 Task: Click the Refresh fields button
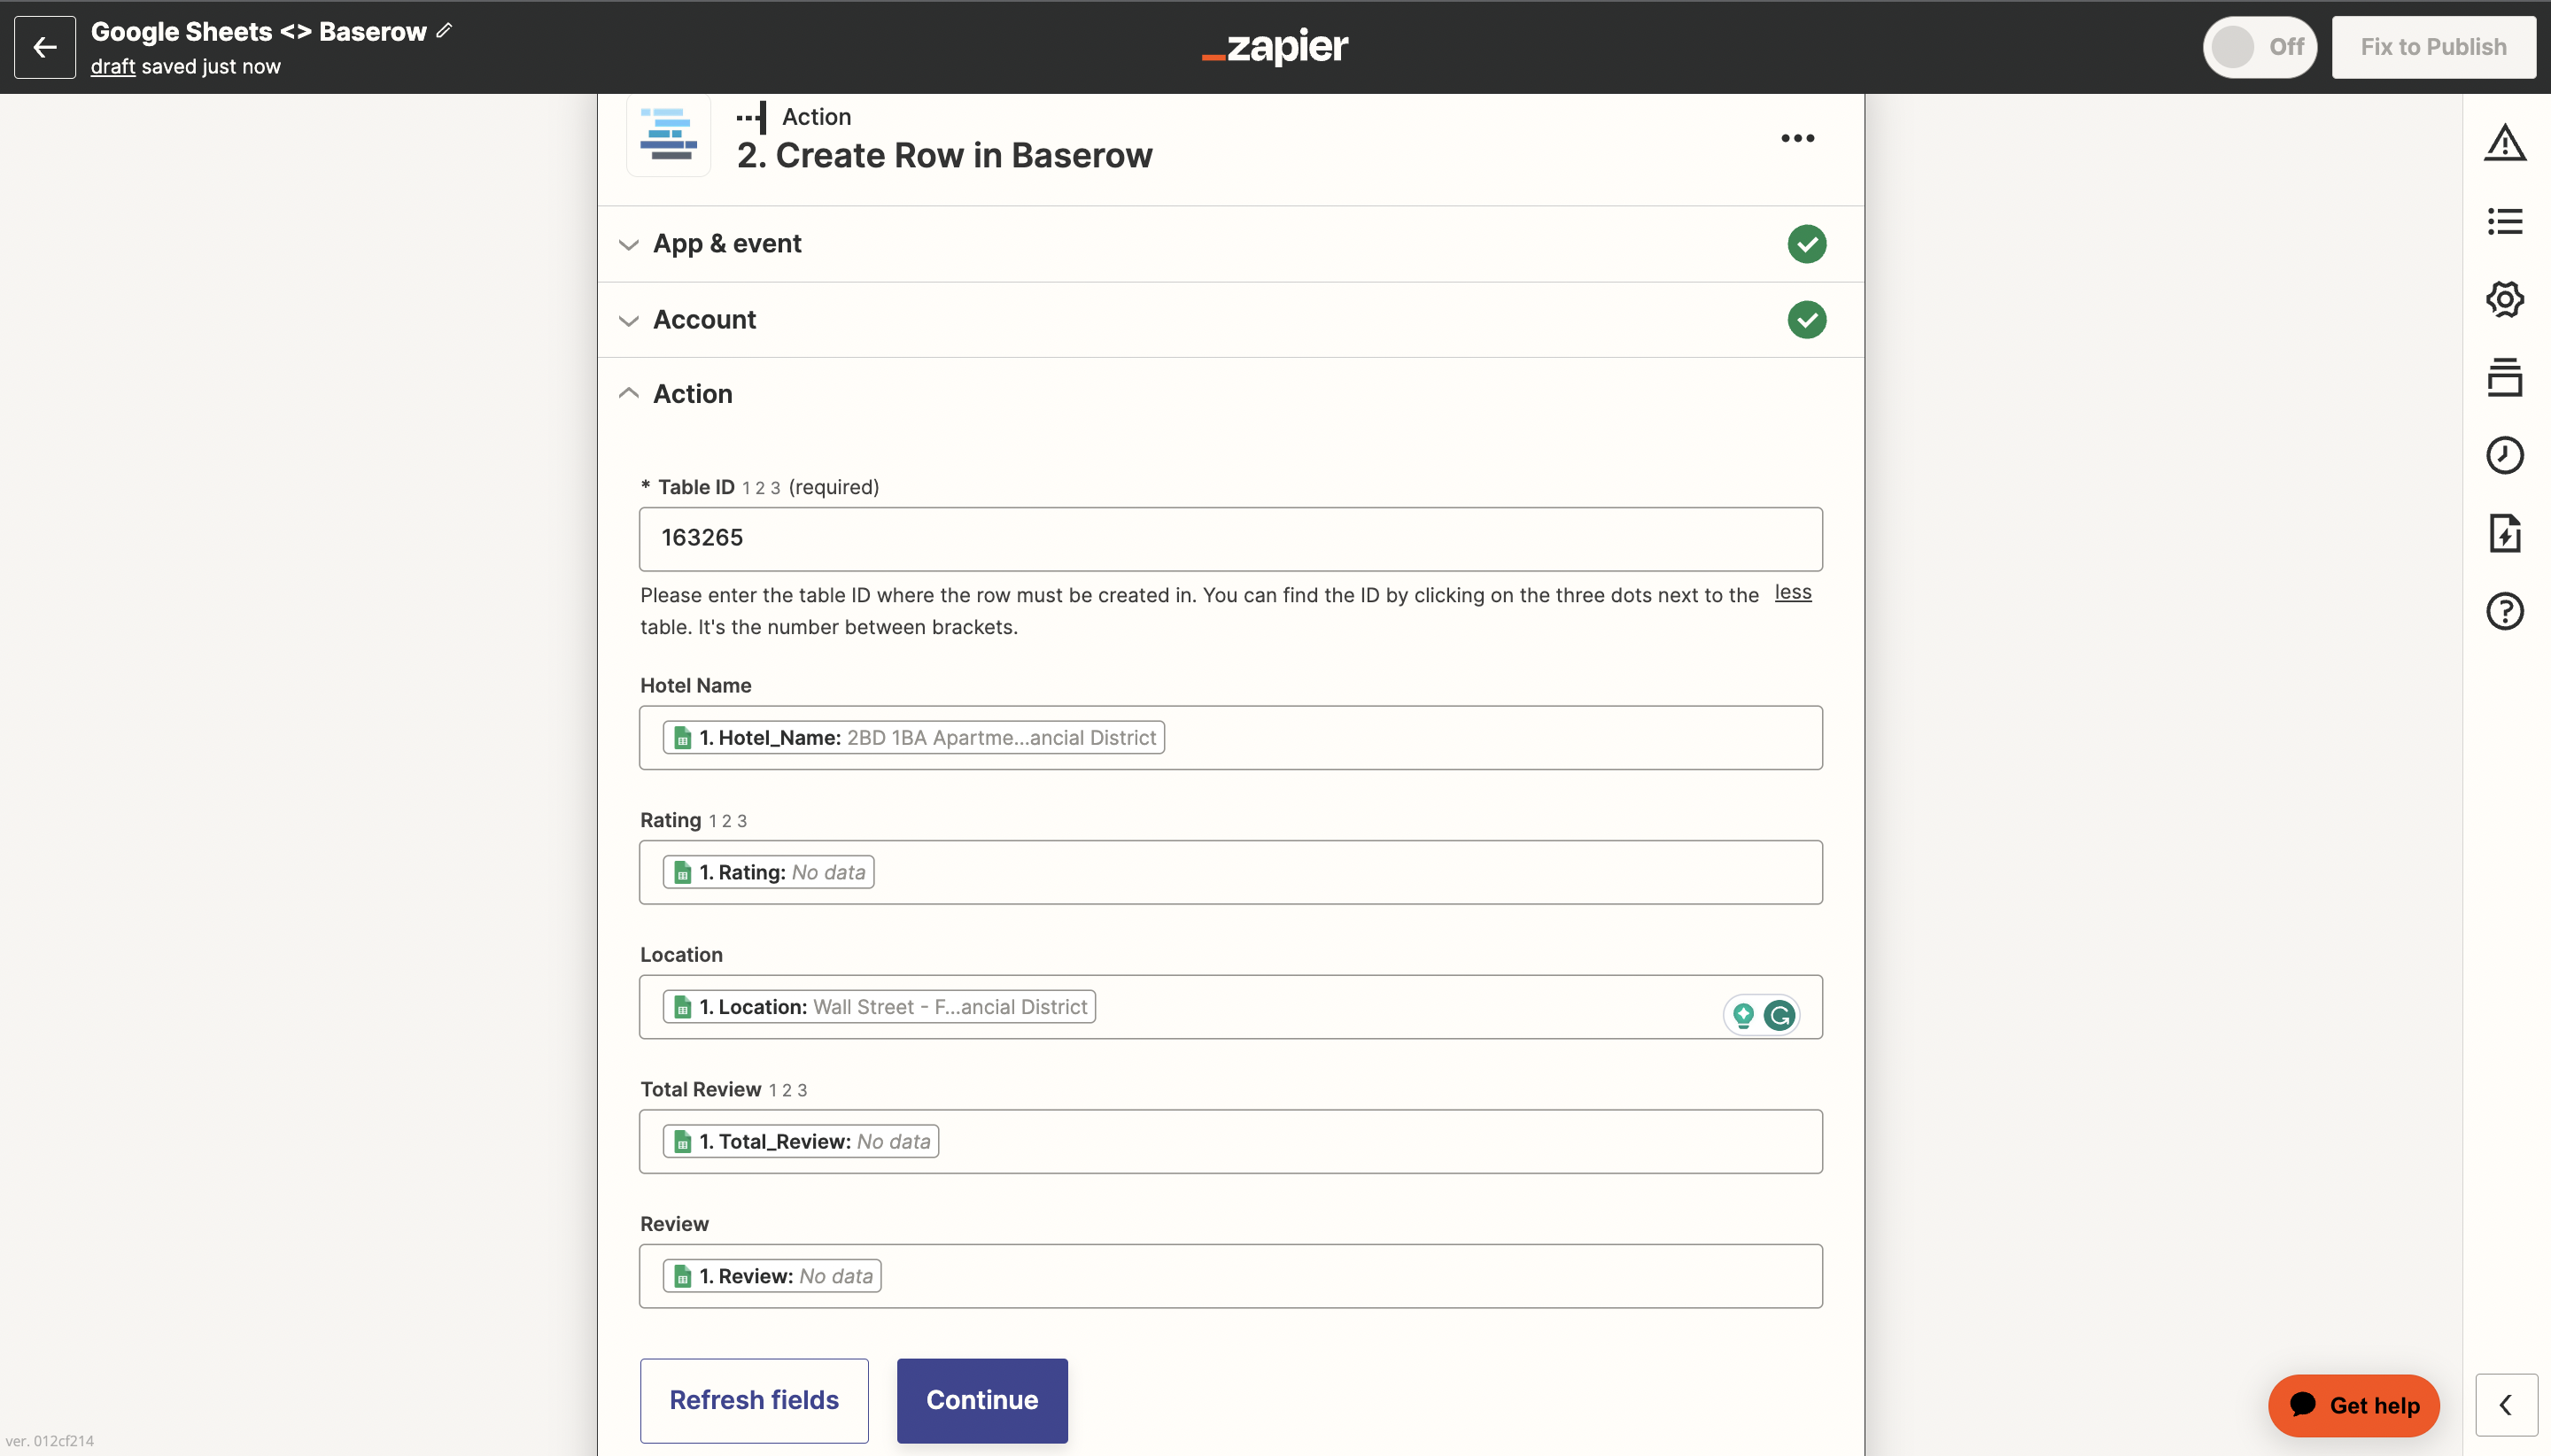pos(753,1399)
